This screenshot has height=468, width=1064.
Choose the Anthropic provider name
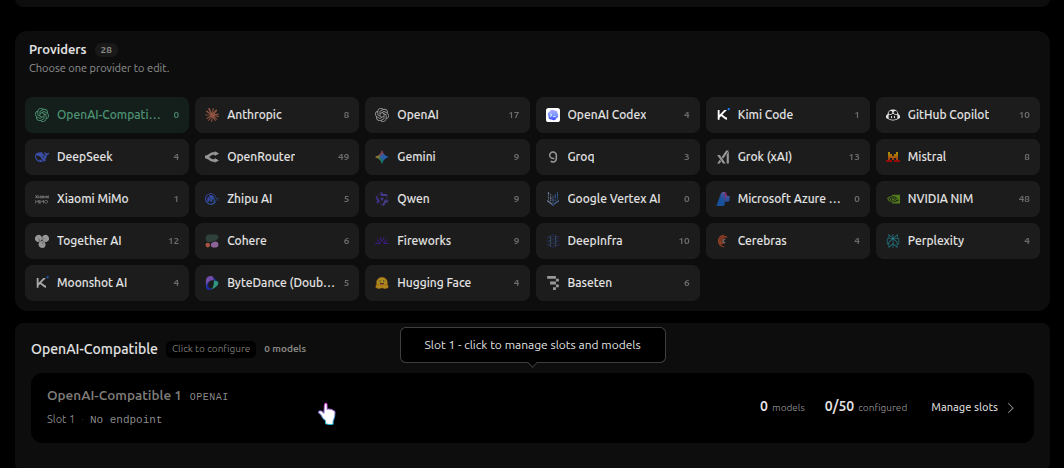coord(254,115)
